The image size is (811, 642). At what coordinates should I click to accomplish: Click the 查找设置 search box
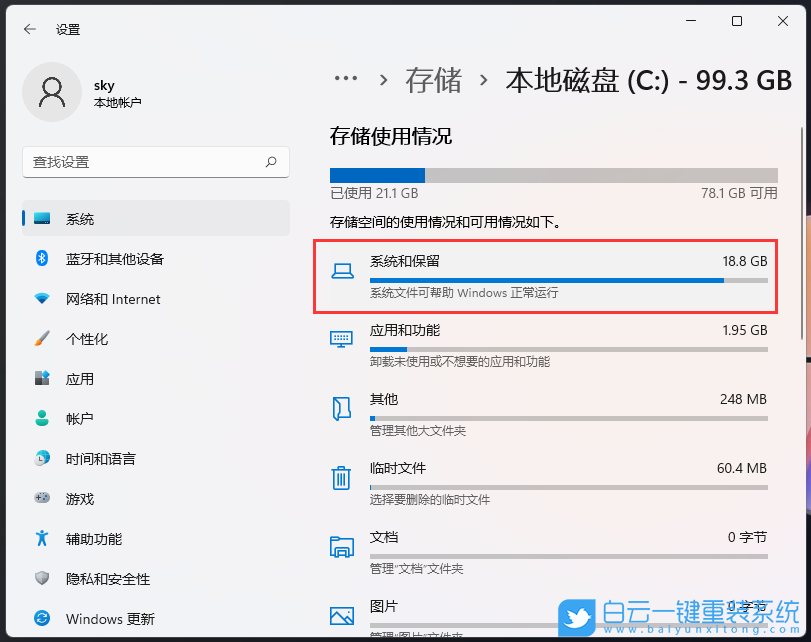pos(155,162)
